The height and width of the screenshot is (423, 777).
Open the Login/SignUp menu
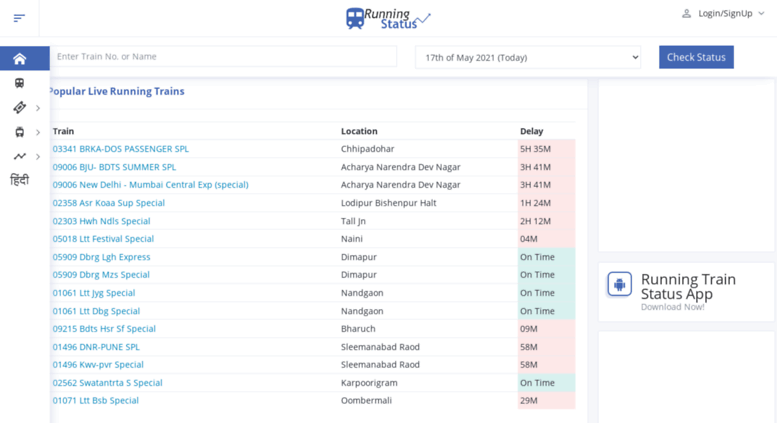click(x=723, y=14)
